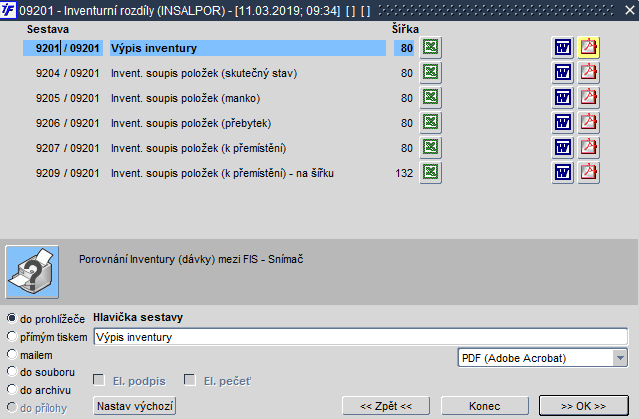The image size is (639, 419).
Task: Export report 9209 na šířku to PDF
Action: coord(588,173)
